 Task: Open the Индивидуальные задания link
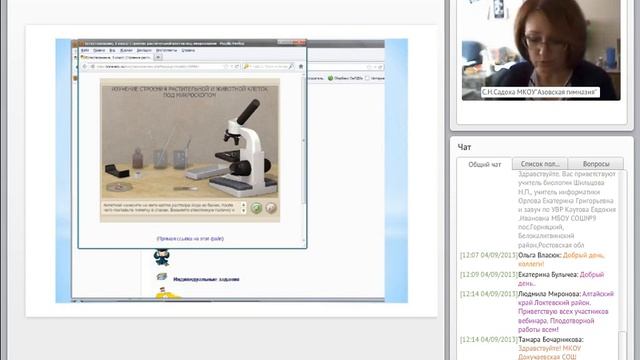[206, 279]
